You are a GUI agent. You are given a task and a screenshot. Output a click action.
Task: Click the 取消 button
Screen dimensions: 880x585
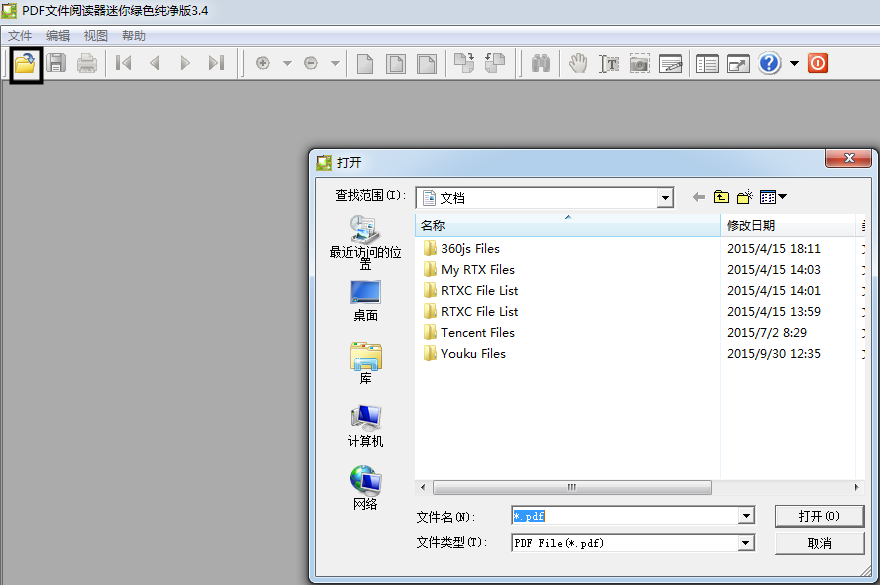(x=819, y=543)
